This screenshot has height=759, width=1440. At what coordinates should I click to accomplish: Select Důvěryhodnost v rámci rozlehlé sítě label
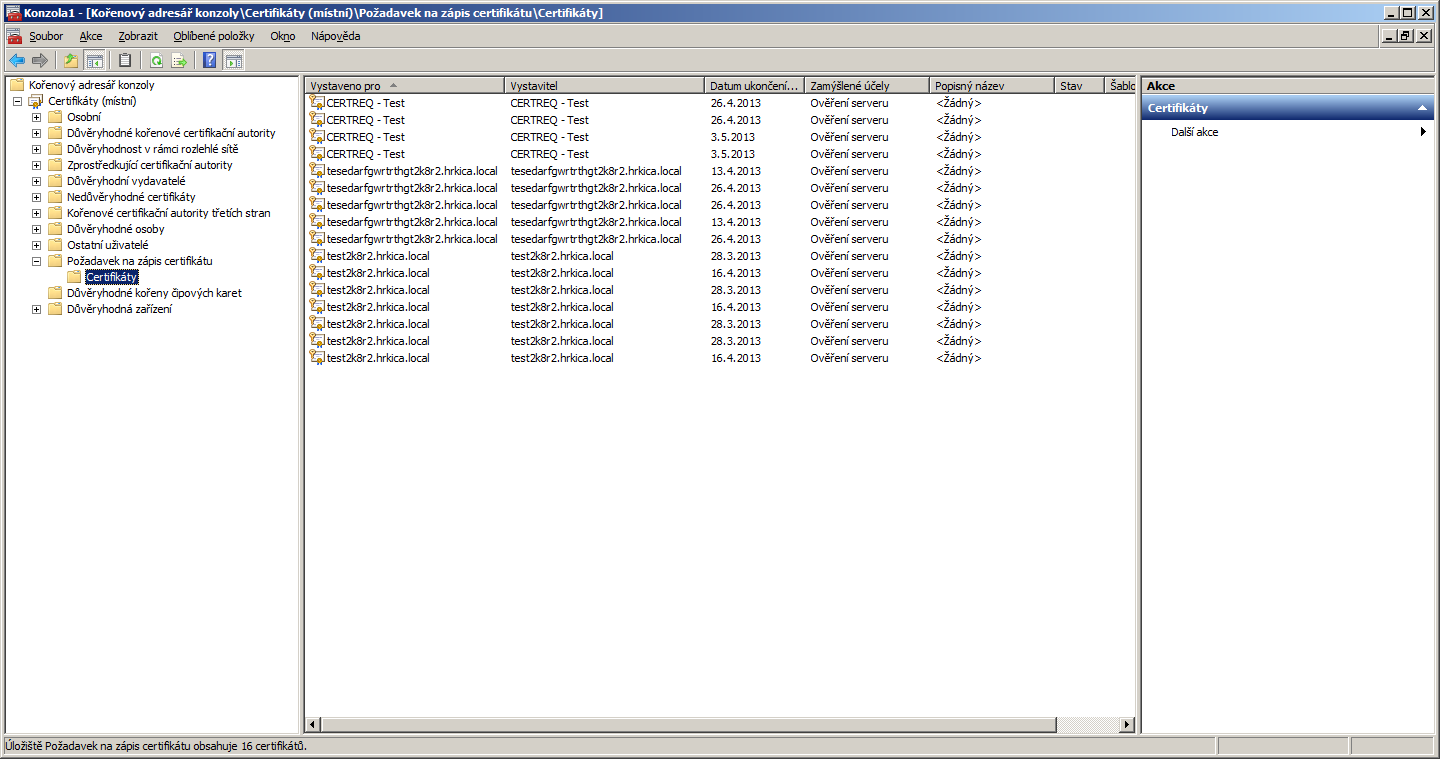153,149
